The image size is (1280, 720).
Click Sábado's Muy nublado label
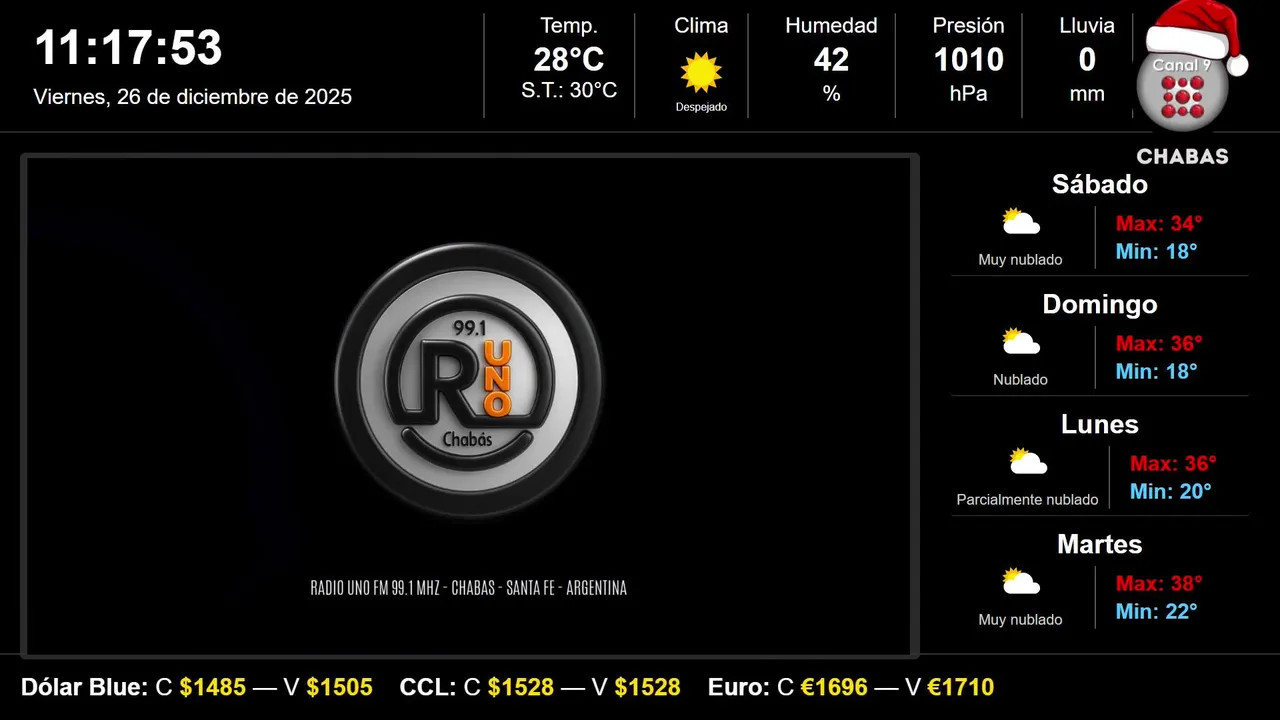click(1021, 260)
